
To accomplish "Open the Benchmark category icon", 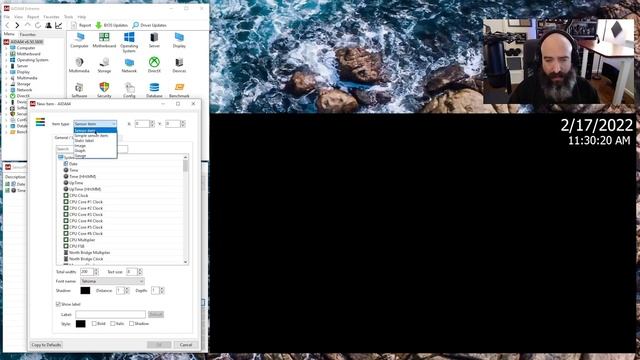I will point(179,90).
